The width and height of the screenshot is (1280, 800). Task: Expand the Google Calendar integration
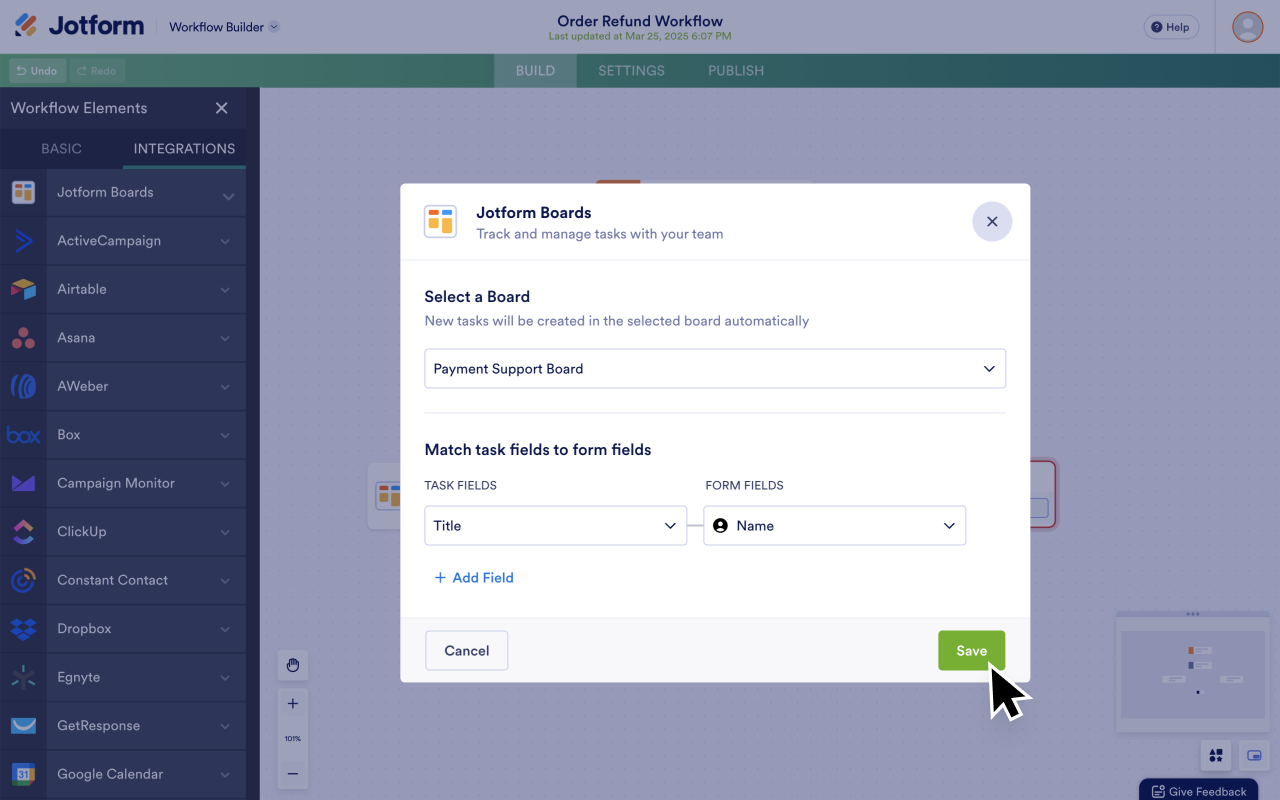(x=225, y=775)
